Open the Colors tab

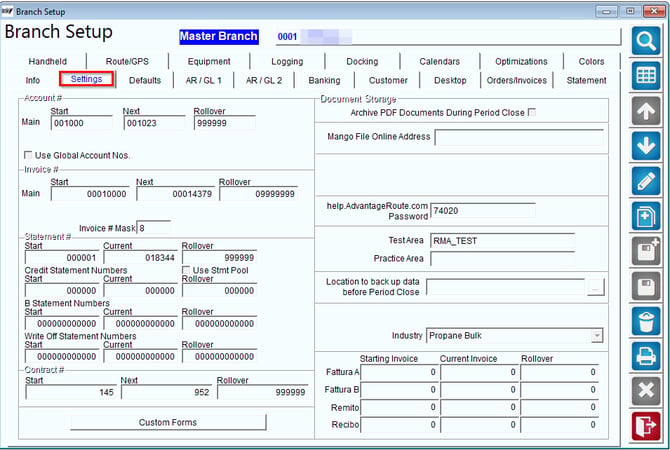tap(591, 62)
